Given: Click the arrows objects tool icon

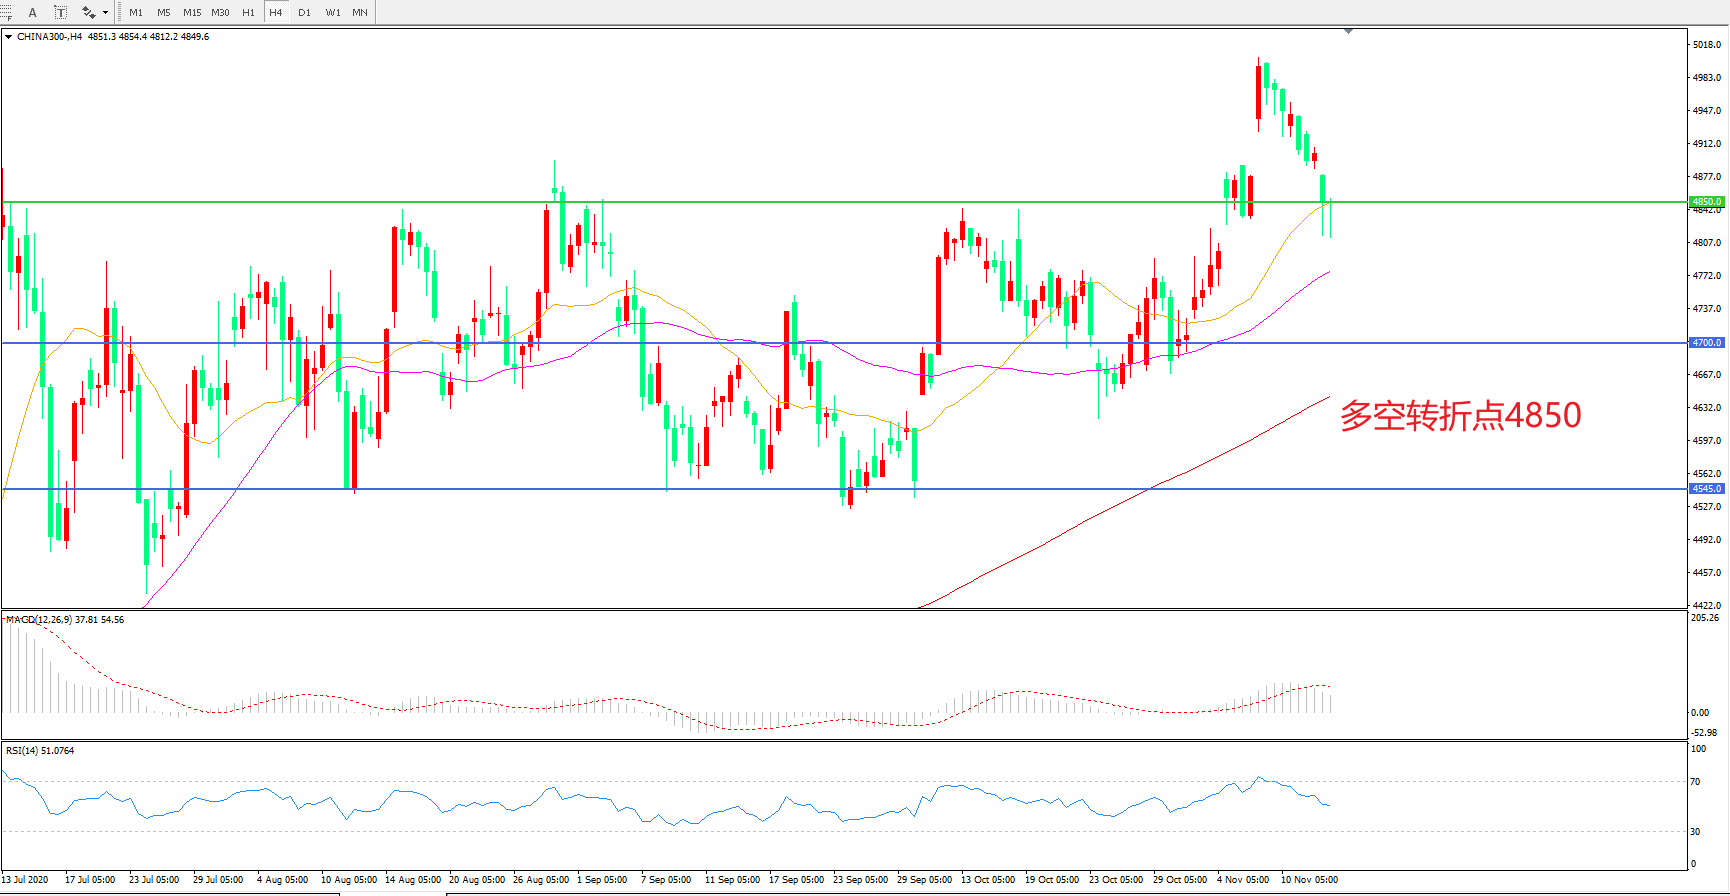Looking at the screenshot, I should click(x=88, y=12).
